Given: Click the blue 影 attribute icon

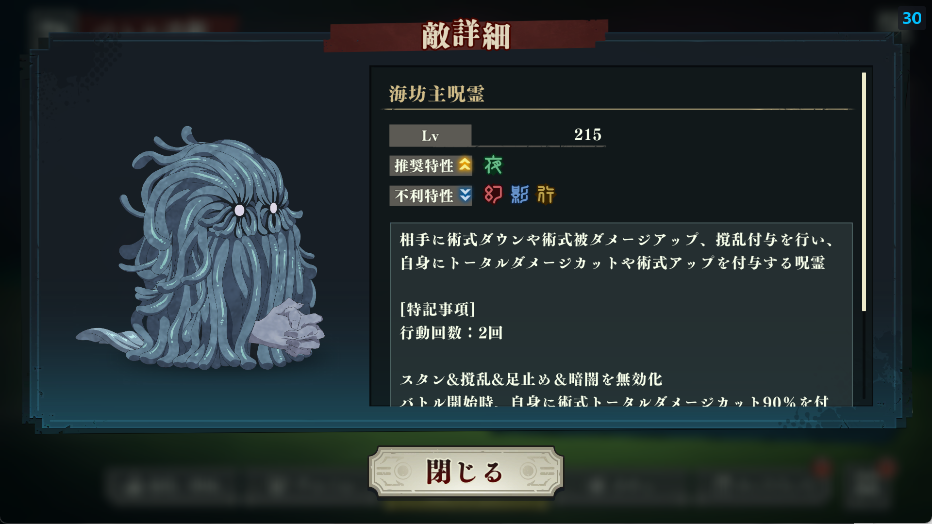Looking at the screenshot, I should pos(519,194).
